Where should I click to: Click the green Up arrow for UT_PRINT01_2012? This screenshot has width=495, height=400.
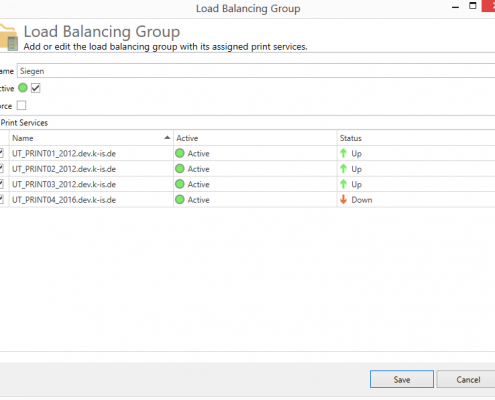coord(343,153)
